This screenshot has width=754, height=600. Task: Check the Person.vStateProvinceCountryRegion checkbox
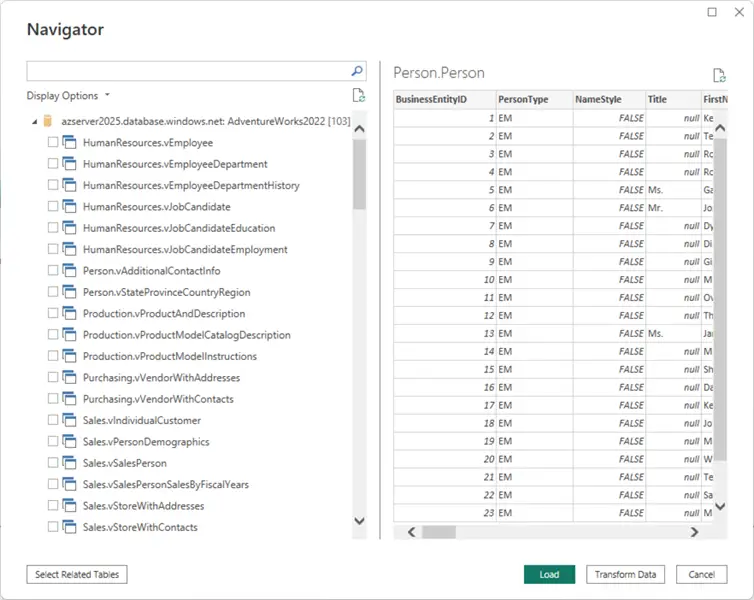(x=53, y=291)
